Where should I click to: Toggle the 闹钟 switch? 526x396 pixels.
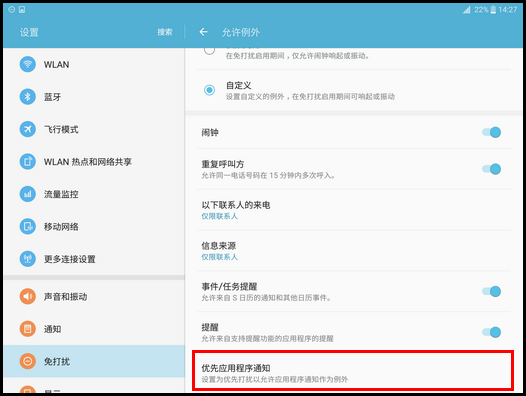(491, 132)
